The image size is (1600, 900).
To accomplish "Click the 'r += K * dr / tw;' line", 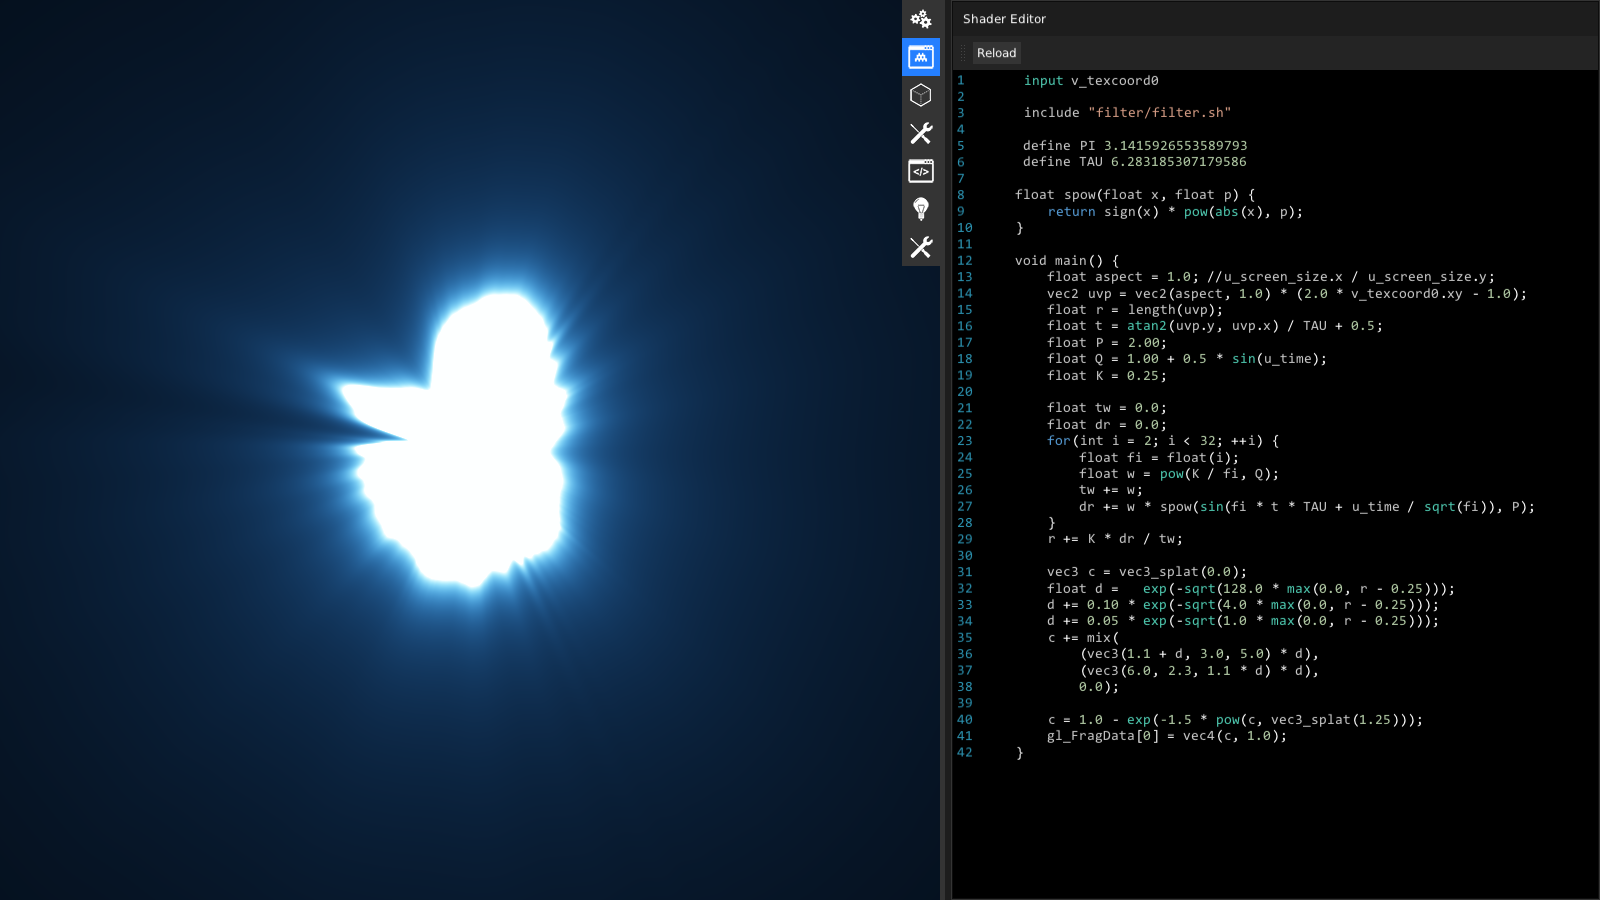I will 1115,539.
